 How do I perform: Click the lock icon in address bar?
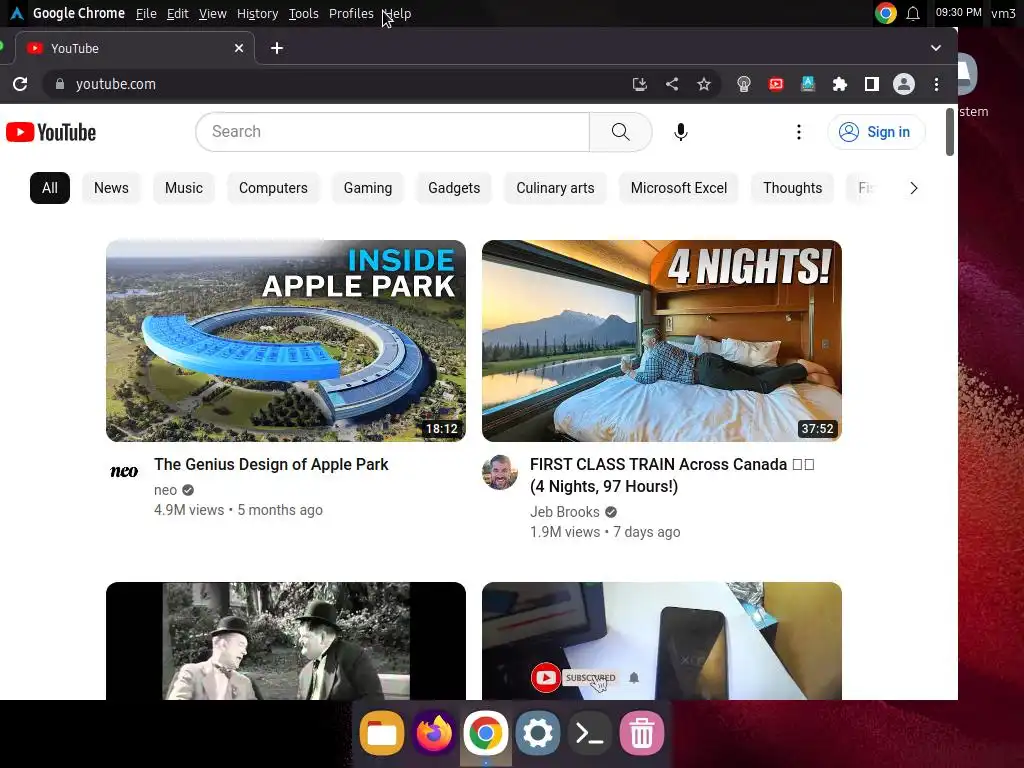point(59,84)
